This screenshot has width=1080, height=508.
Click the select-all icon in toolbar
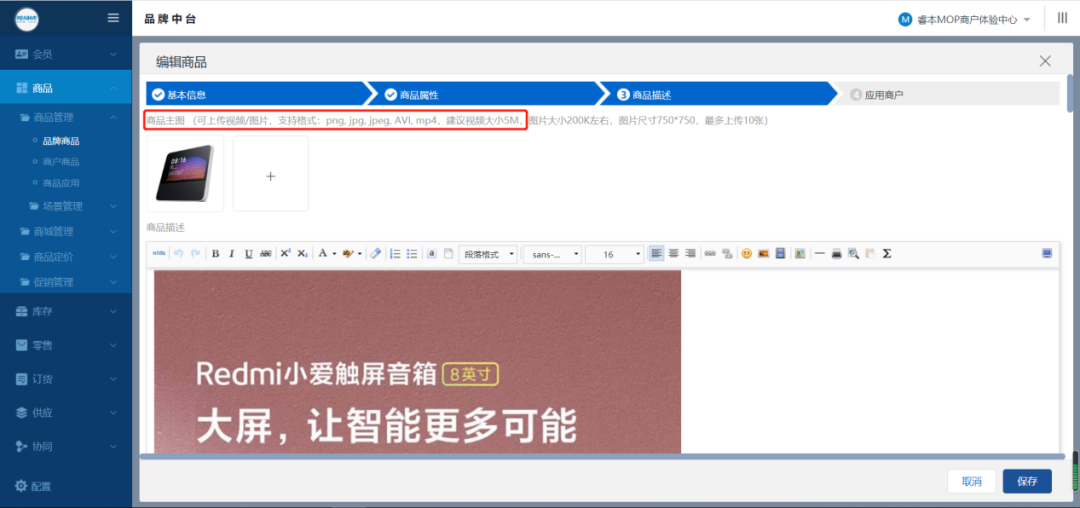432,253
